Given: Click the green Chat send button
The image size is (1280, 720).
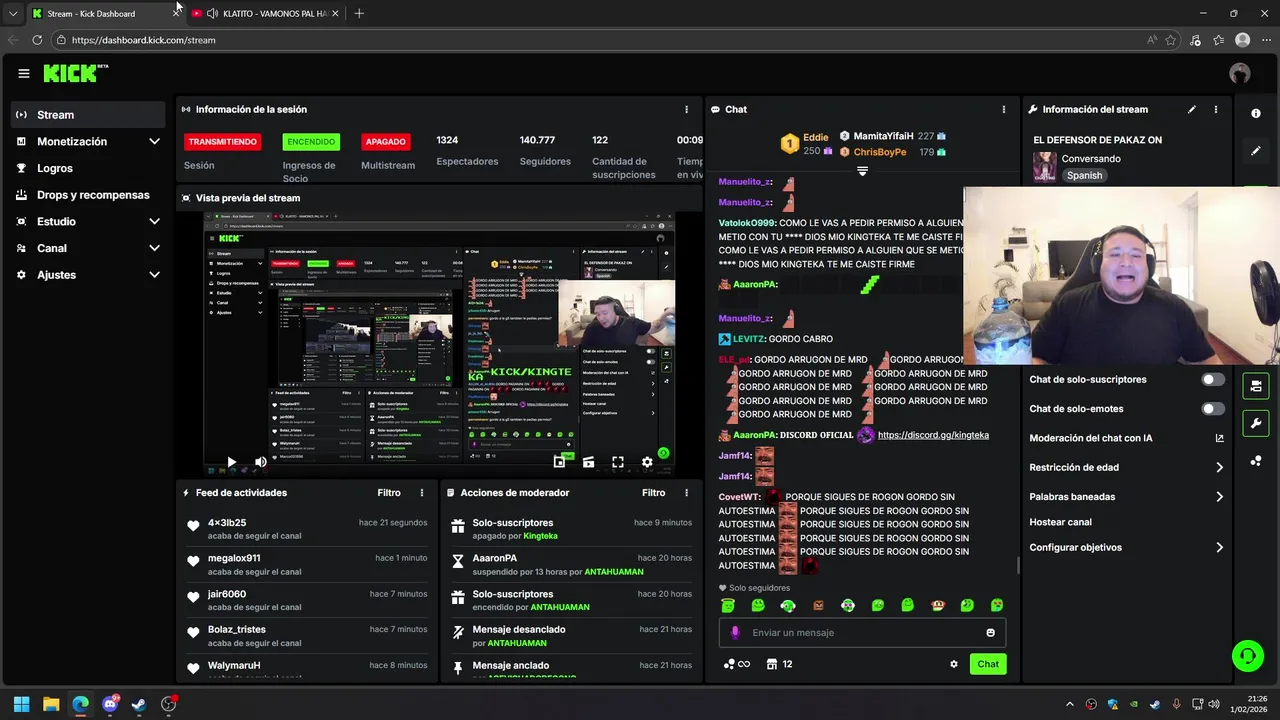Looking at the screenshot, I should (x=988, y=664).
